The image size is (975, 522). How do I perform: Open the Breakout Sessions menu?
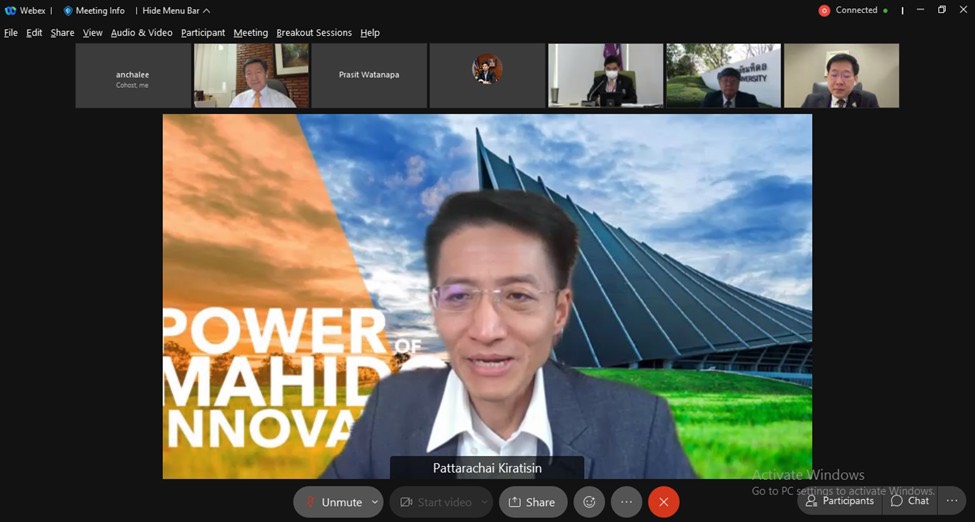(x=314, y=33)
